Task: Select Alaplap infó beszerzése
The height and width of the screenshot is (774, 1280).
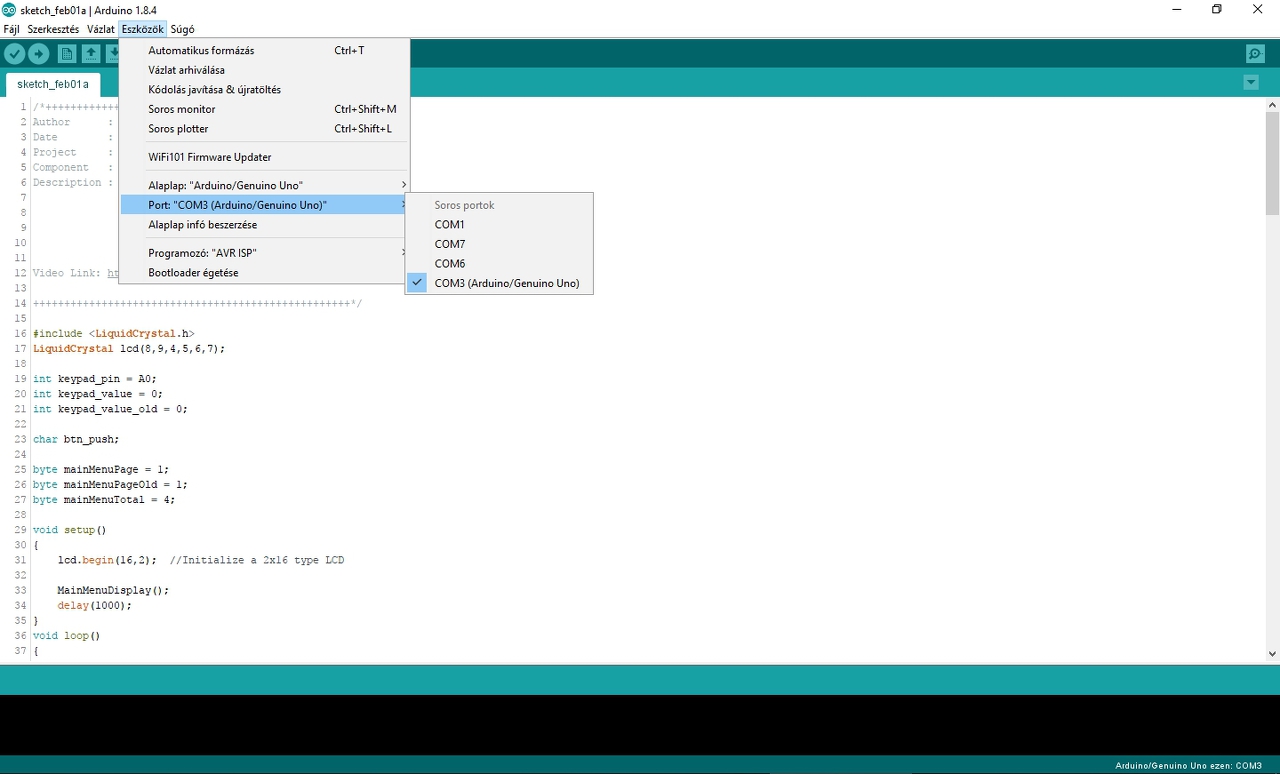Action: 264,224
